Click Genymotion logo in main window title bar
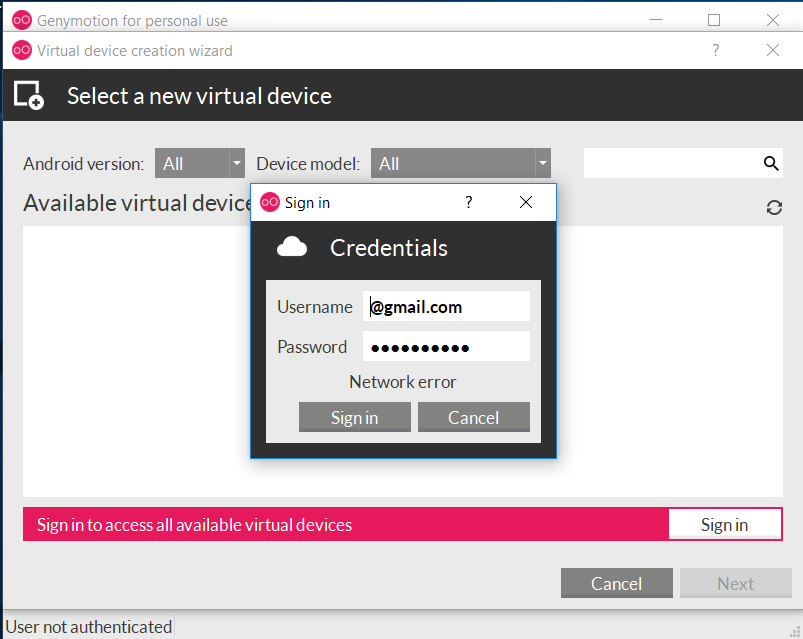The image size is (803, 639). click(x=22, y=20)
